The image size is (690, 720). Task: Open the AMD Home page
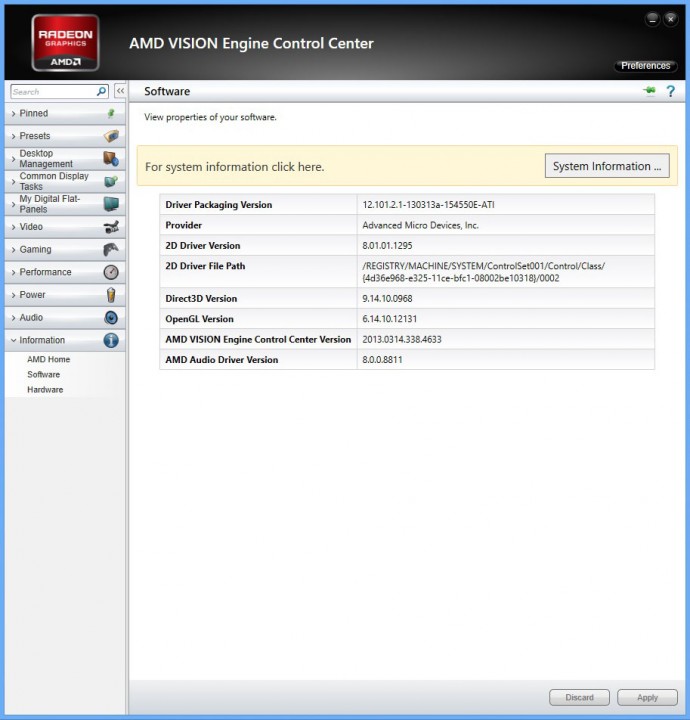[49, 360]
